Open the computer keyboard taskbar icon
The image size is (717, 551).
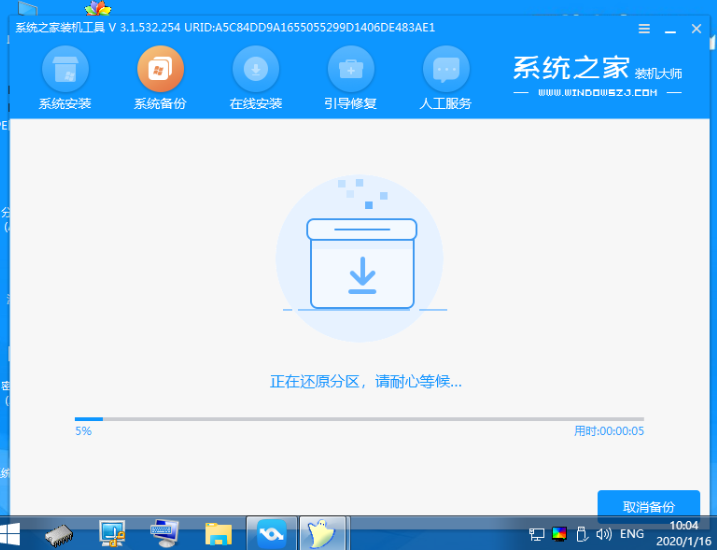click(x=165, y=533)
